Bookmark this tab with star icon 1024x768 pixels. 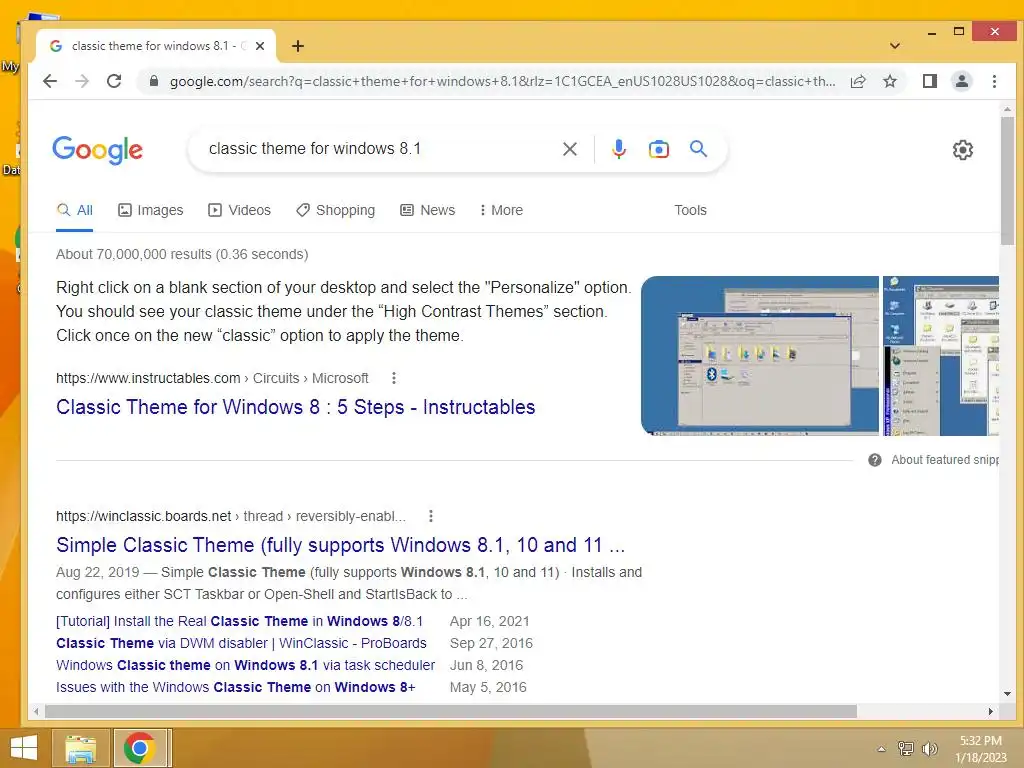[x=889, y=81]
